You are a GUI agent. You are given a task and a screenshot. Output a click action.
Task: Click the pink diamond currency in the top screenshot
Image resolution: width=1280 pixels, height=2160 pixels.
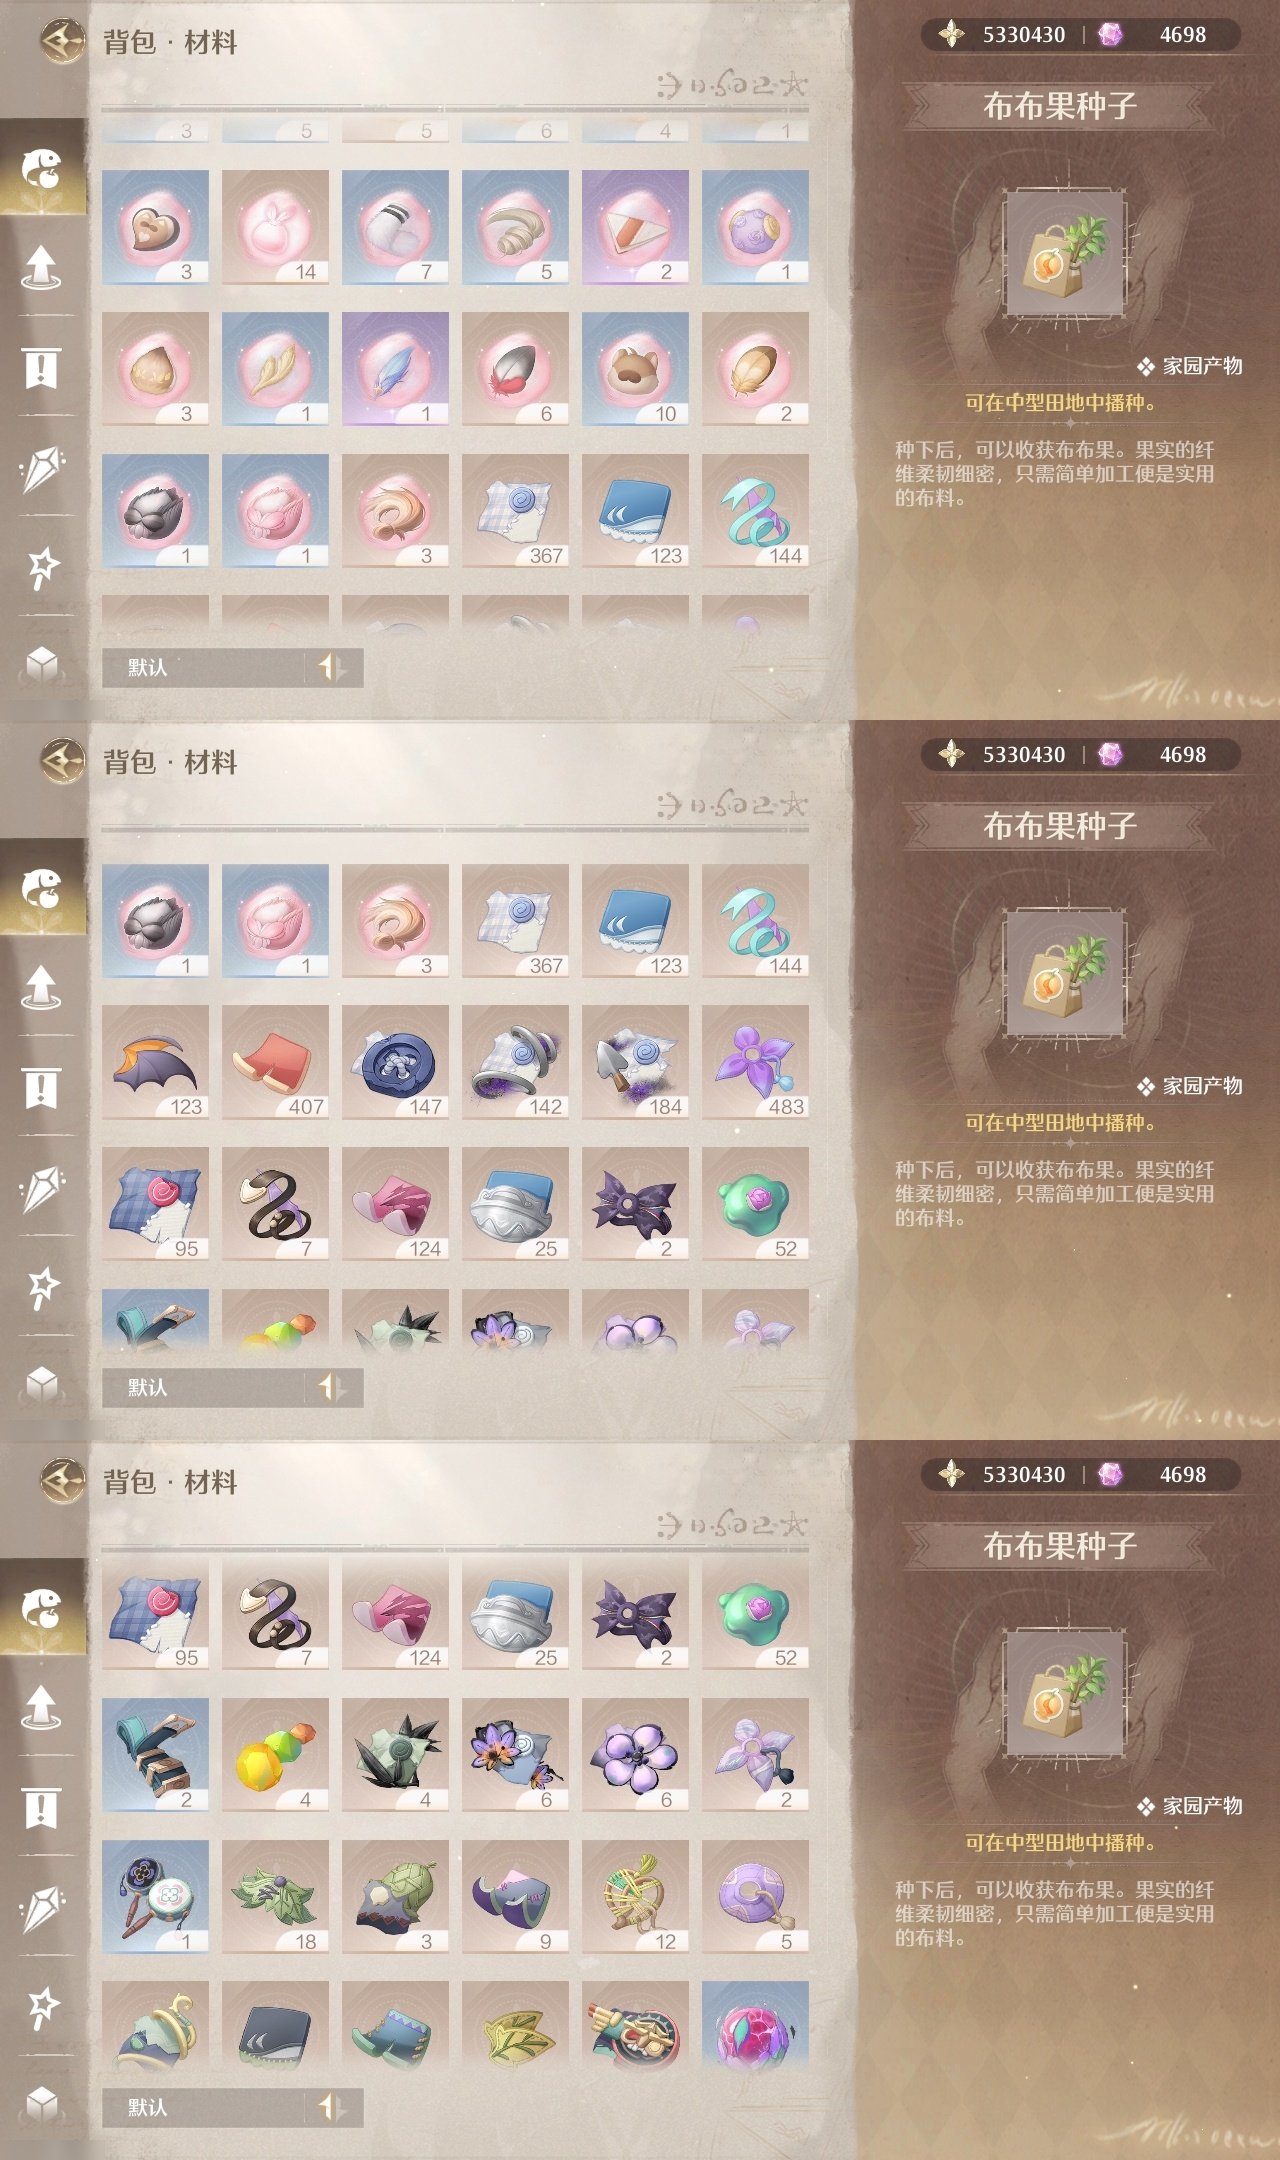coord(1110,35)
